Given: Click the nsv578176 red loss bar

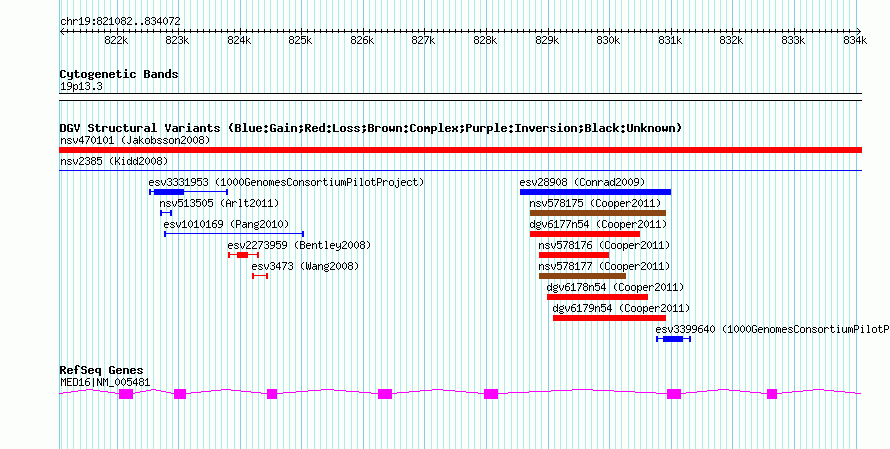Looking at the screenshot, I should pyautogui.click(x=574, y=255).
